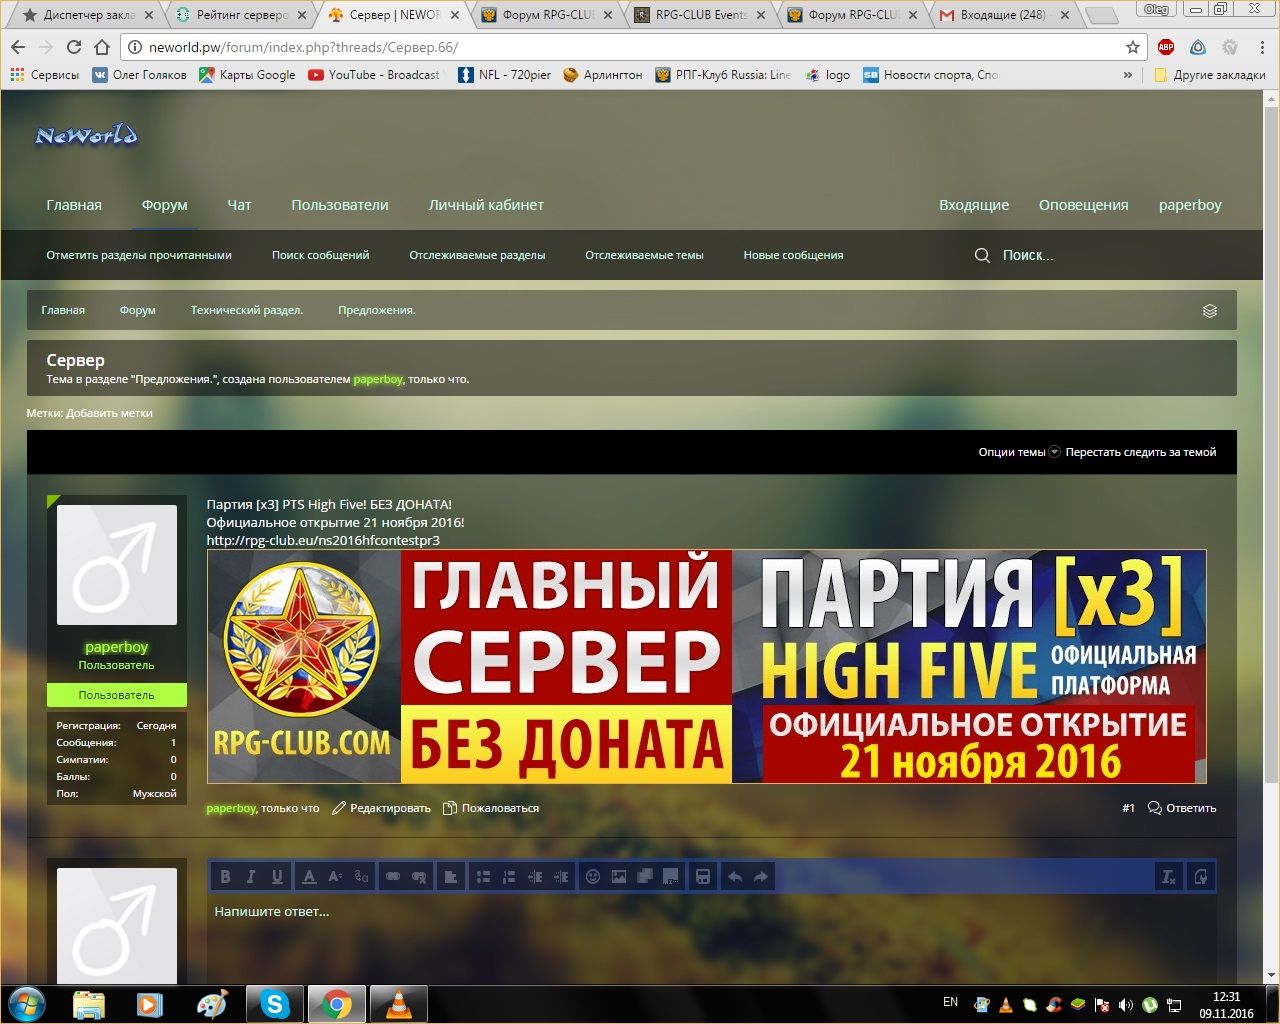Open font size menu in editor
The height and width of the screenshot is (1024, 1280).
click(336, 877)
